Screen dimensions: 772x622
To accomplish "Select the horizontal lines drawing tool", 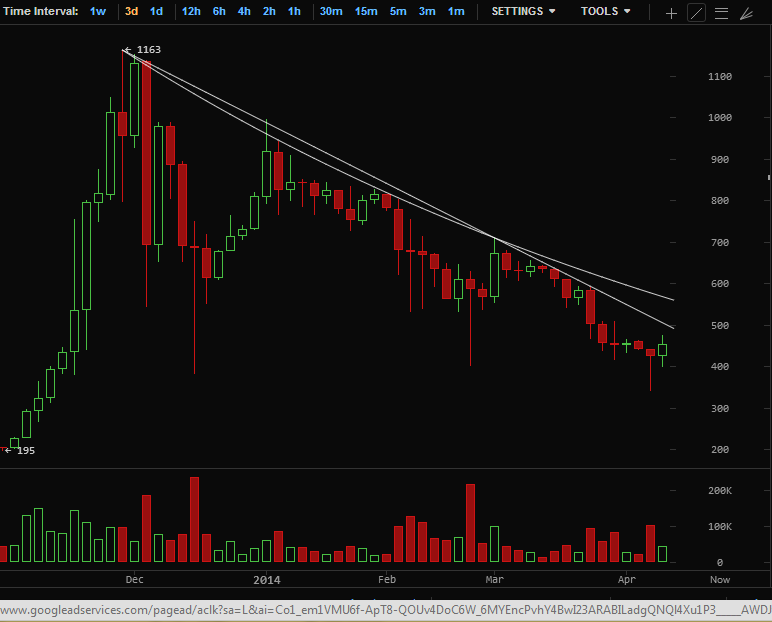I will 721,13.
